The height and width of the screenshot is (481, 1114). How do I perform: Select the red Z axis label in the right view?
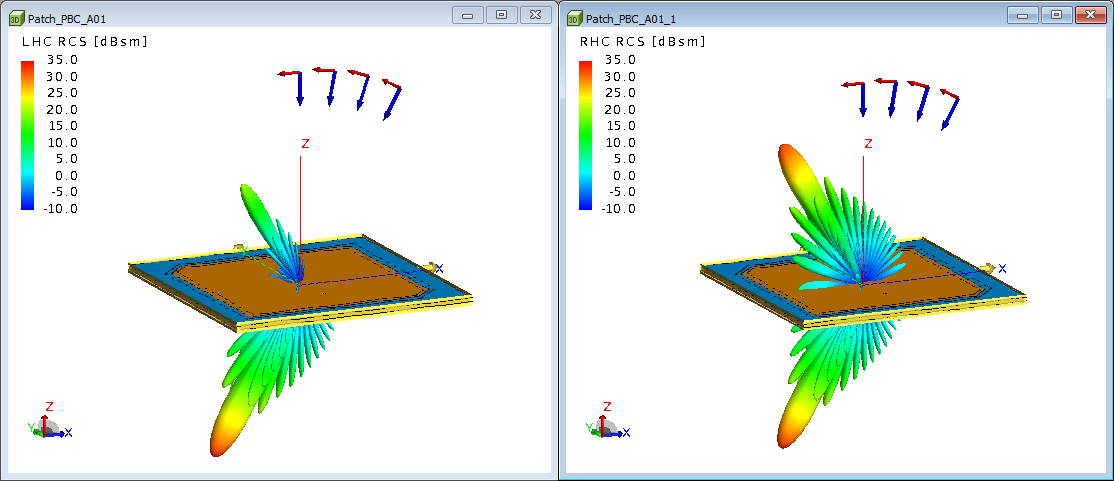point(868,144)
